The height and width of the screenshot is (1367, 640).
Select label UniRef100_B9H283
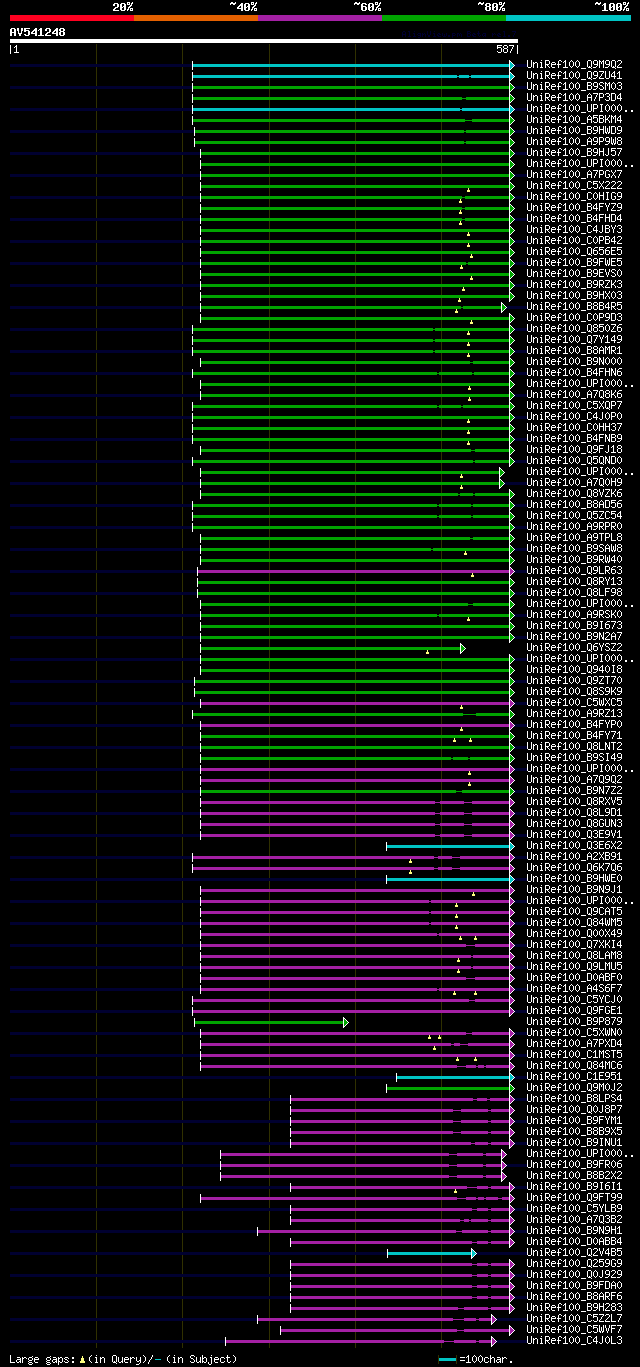click(574, 1307)
